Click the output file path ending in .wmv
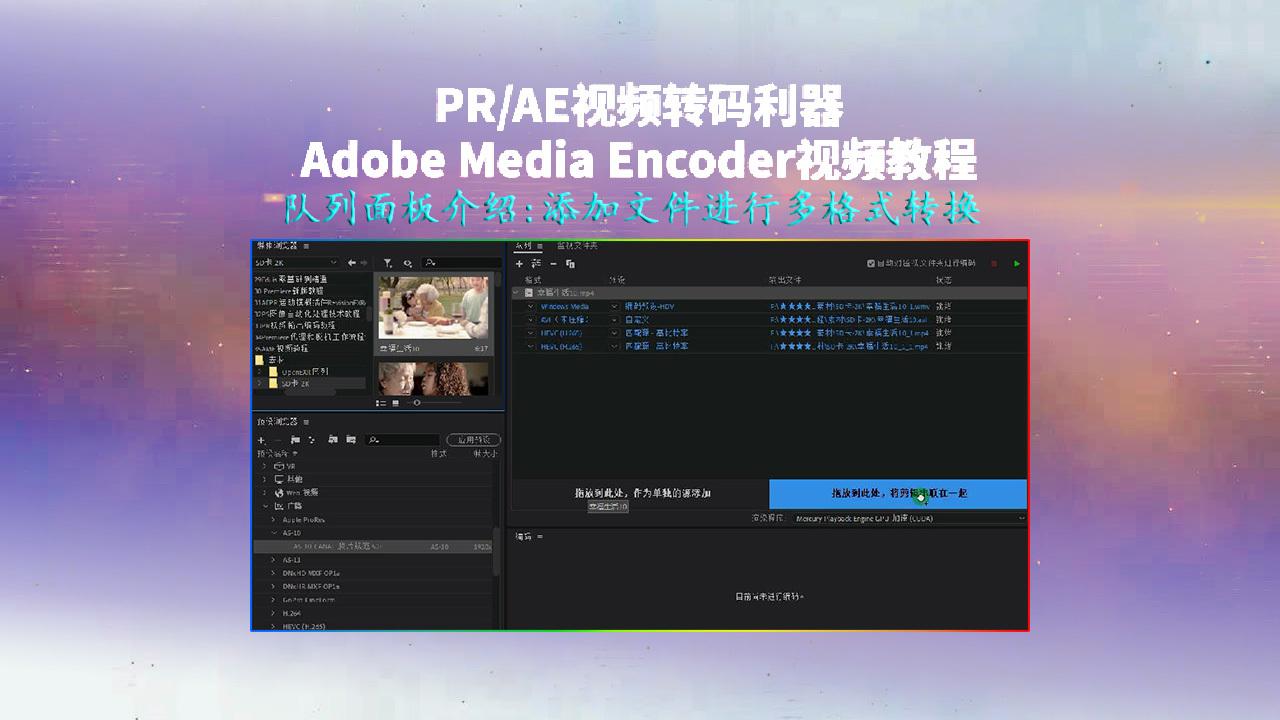 pos(850,306)
